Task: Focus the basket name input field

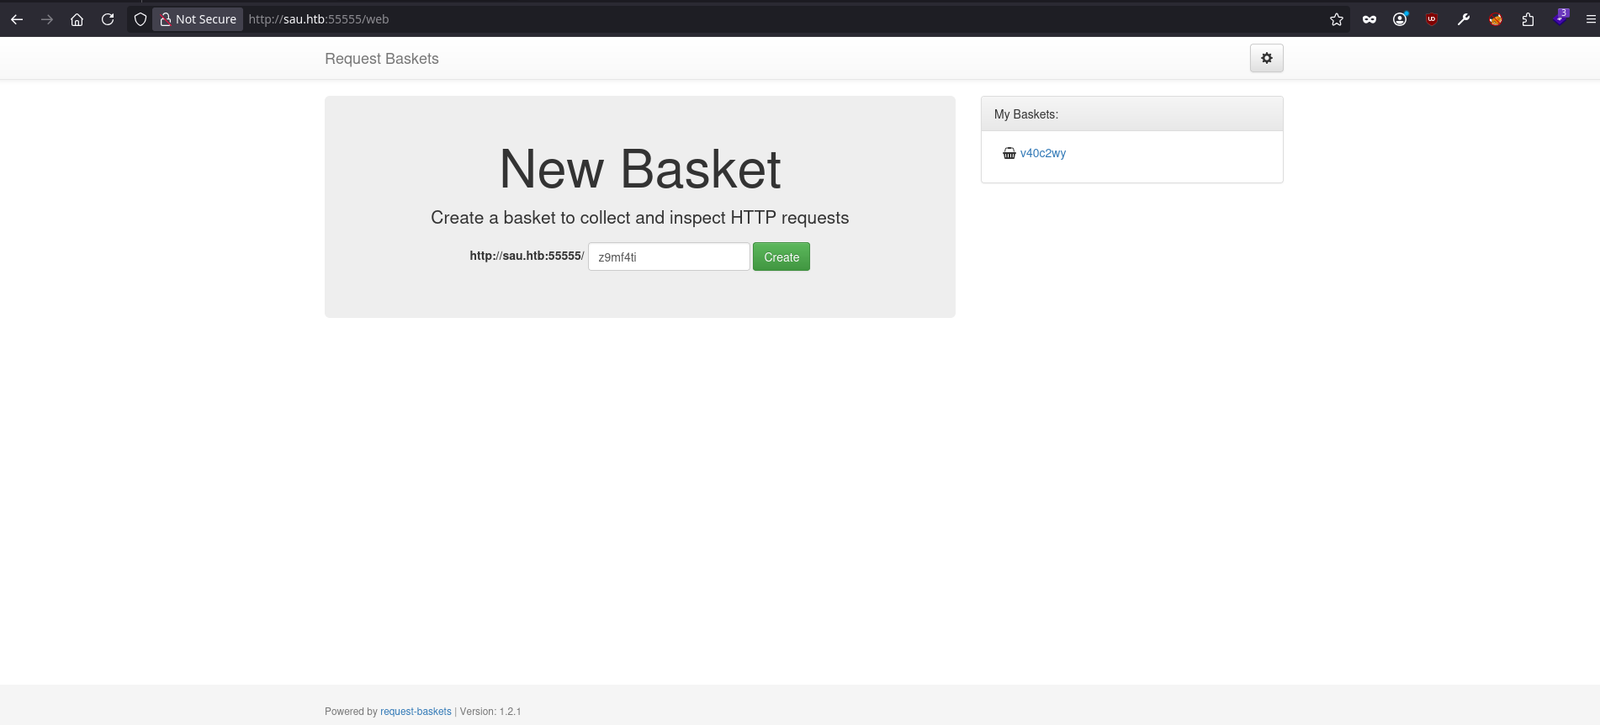Action: click(669, 257)
